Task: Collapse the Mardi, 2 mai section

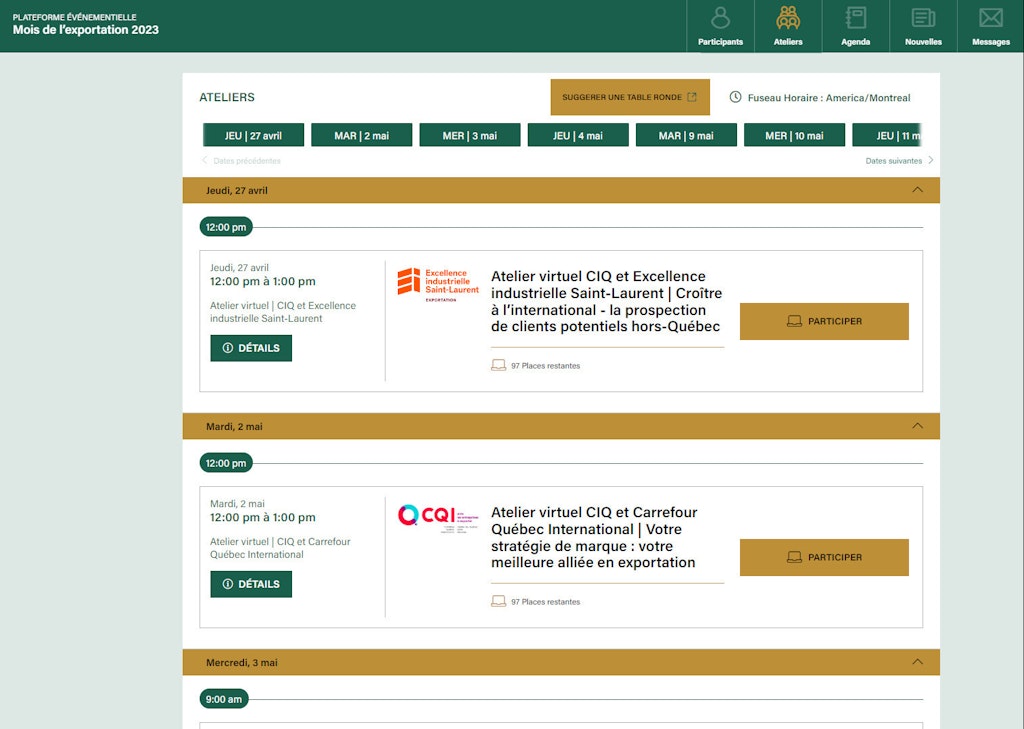Action: pos(917,426)
